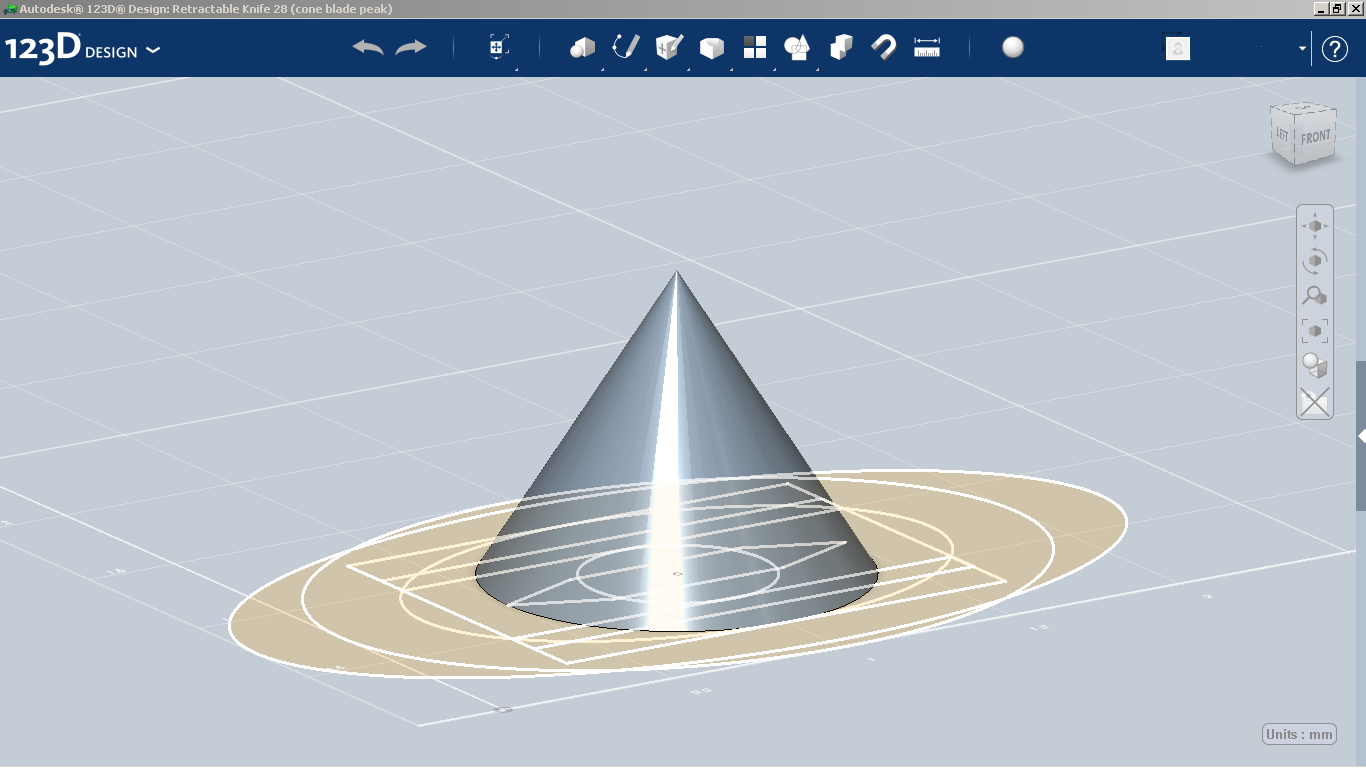Viewport: 1366px width, 768px height.
Task: Open the Units : mm button
Action: (x=1299, y=734)
